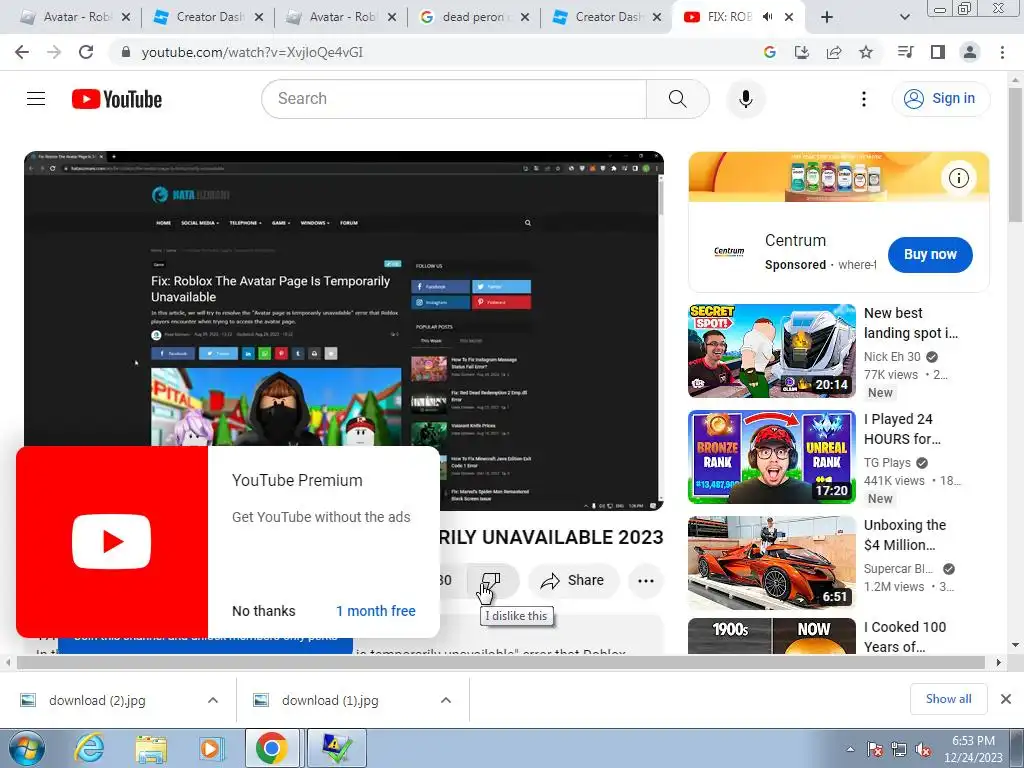Click the Share button under the video
The image size is (1024, 768).
point(573,581)
